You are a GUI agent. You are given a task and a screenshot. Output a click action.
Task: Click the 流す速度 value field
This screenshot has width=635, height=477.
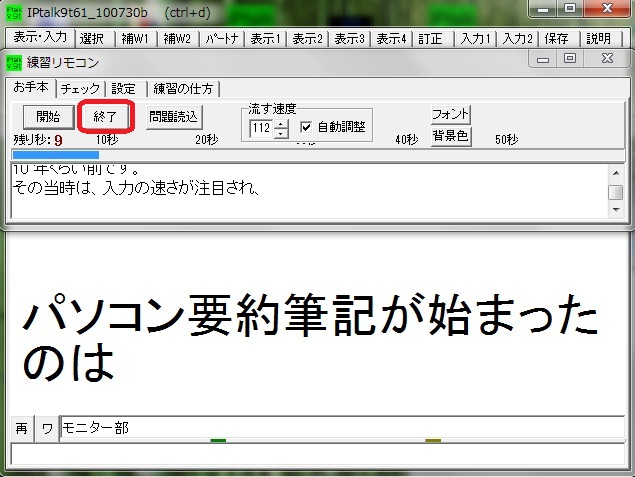(262, 128)
